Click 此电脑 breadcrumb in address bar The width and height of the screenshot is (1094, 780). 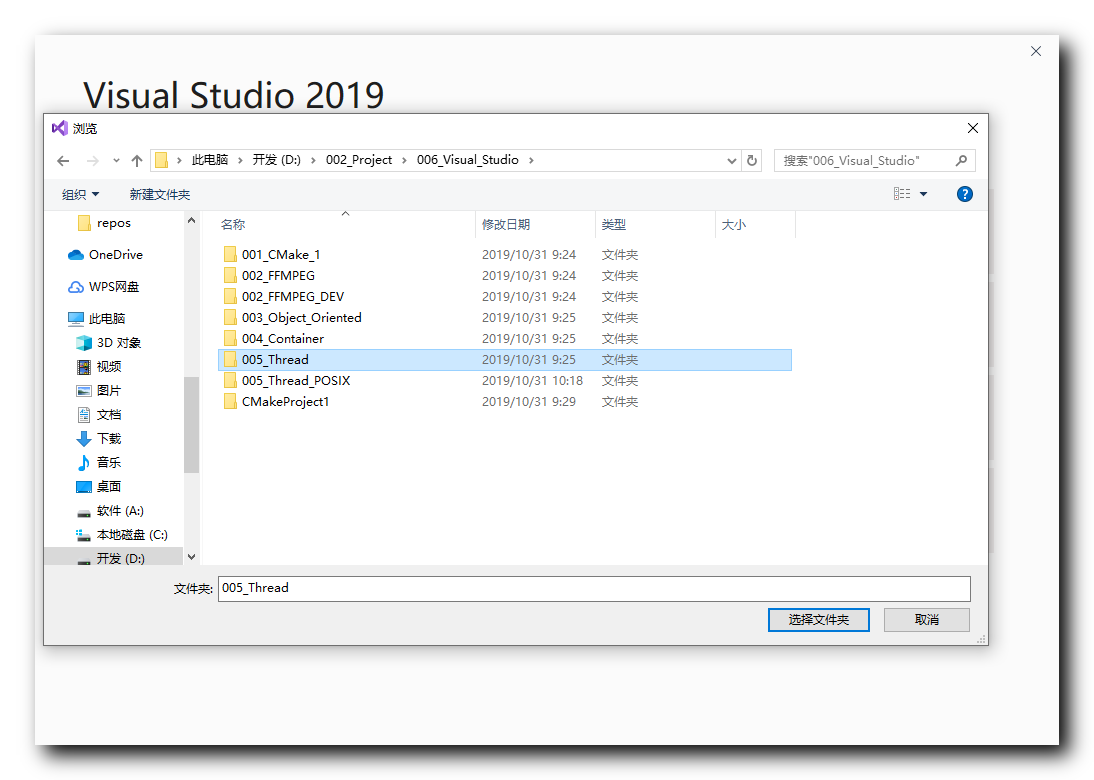pyautogui.click(x=210, y=160)
